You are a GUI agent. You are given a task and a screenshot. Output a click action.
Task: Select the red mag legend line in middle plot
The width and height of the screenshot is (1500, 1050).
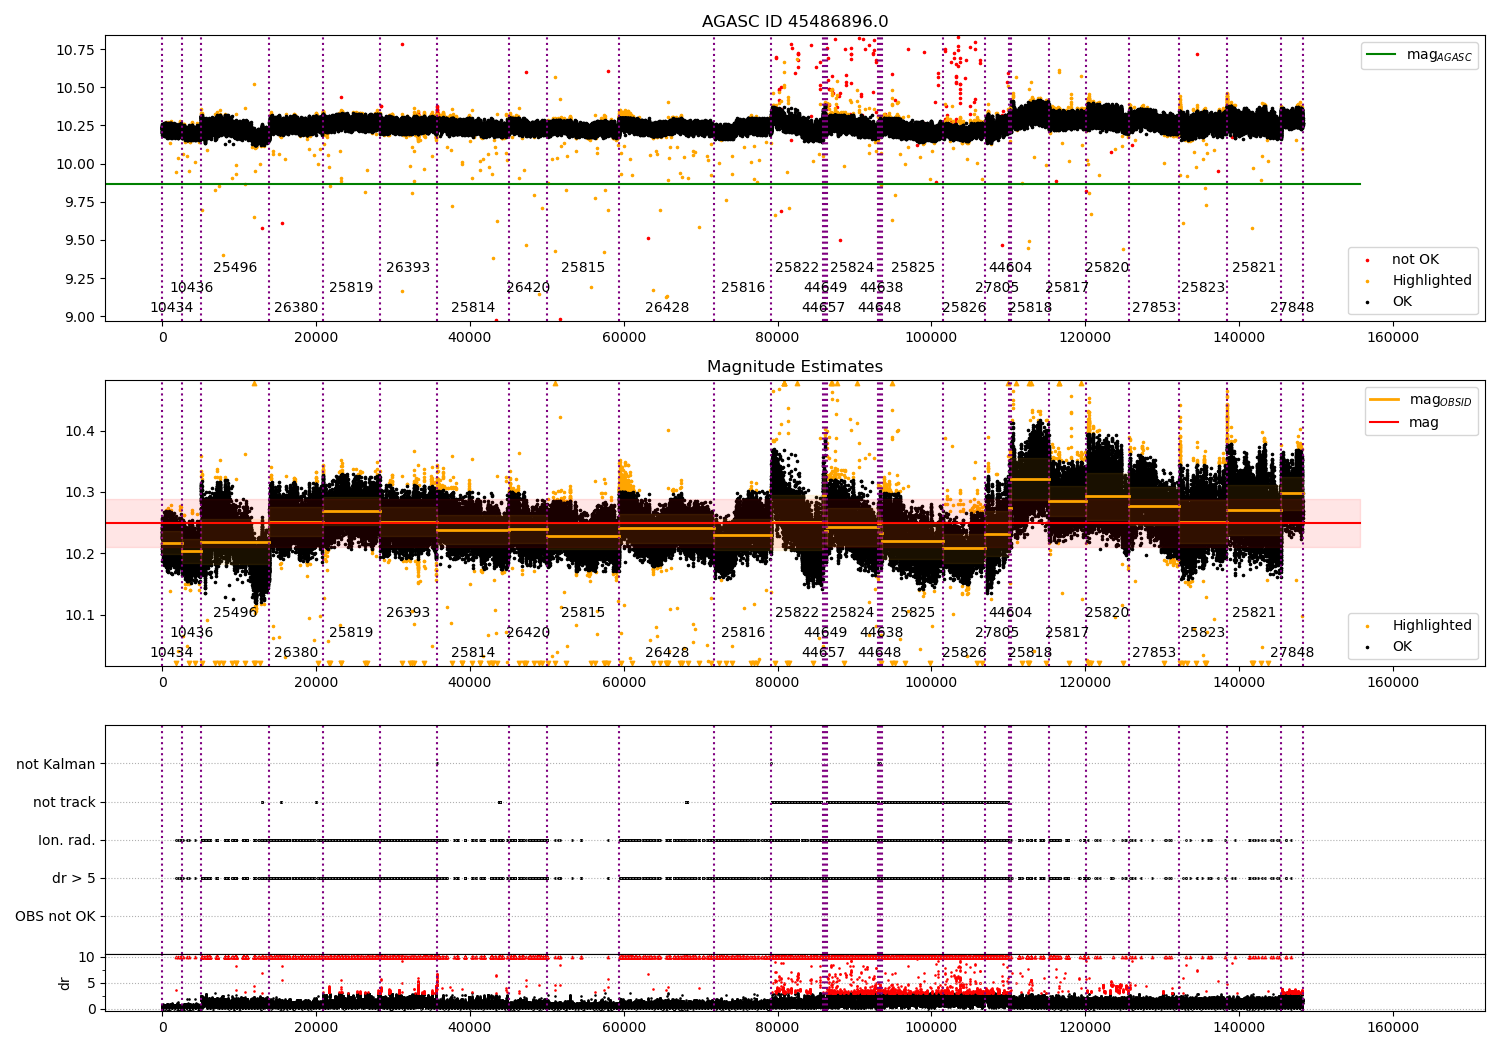coord(1385,423)
